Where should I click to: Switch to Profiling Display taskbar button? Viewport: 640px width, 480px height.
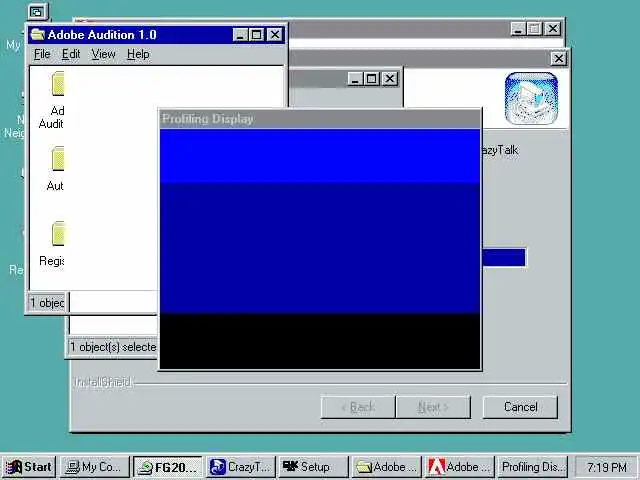(x=532, y=467)
